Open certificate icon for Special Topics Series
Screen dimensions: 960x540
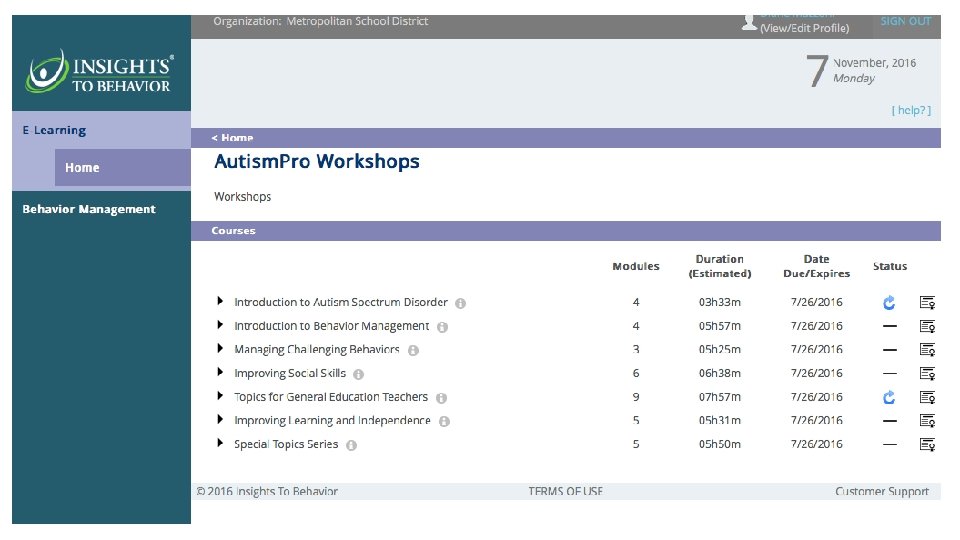pyautogui.click(x=928, y=444)
